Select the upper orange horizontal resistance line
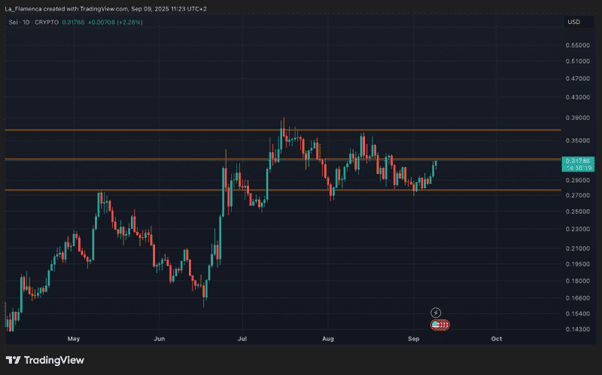 [x=283, y=130]
